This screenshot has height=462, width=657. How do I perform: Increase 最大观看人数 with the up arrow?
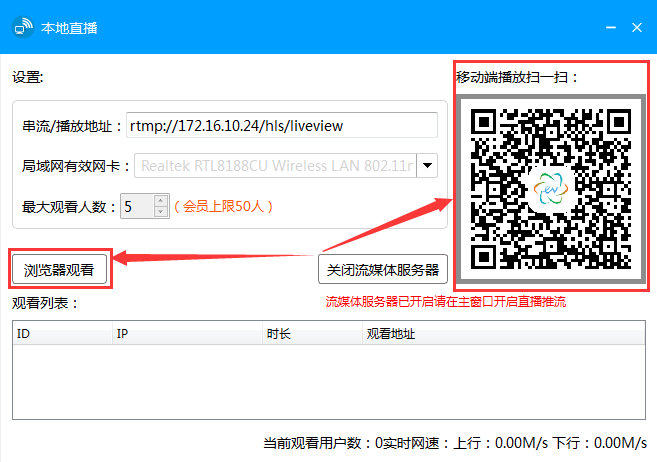coord(161,200)
